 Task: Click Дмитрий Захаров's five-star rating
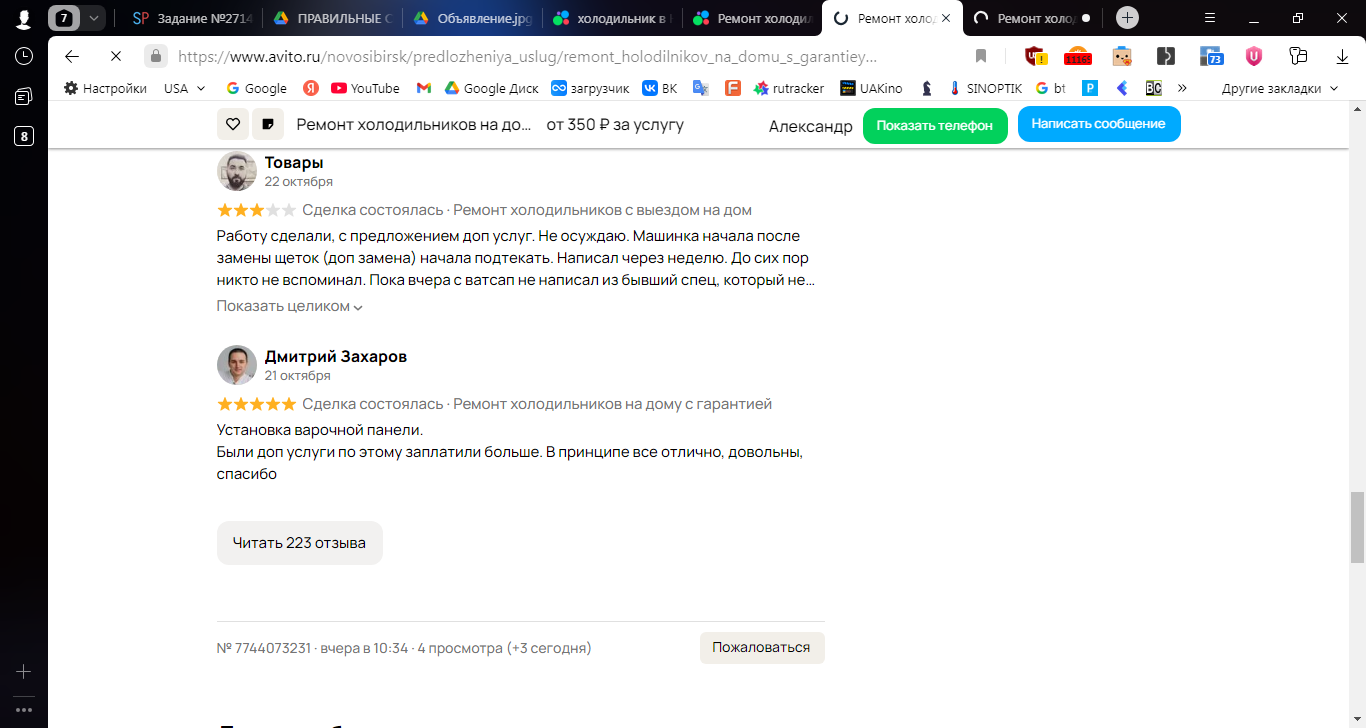point(256,404)
